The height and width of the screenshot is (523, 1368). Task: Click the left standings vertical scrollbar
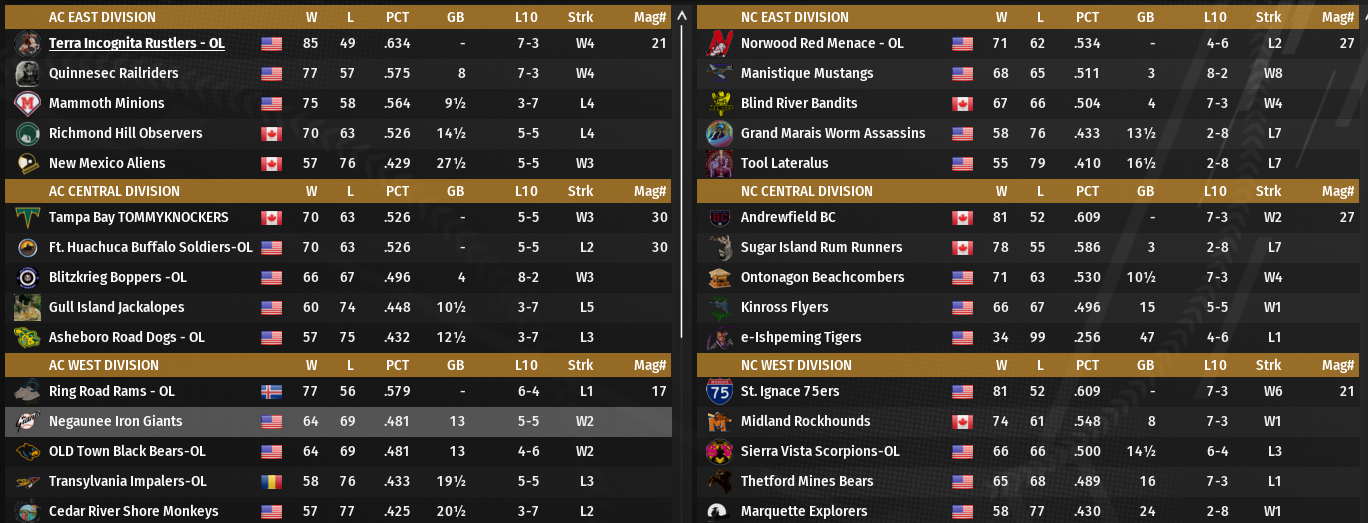coord(682,180)
